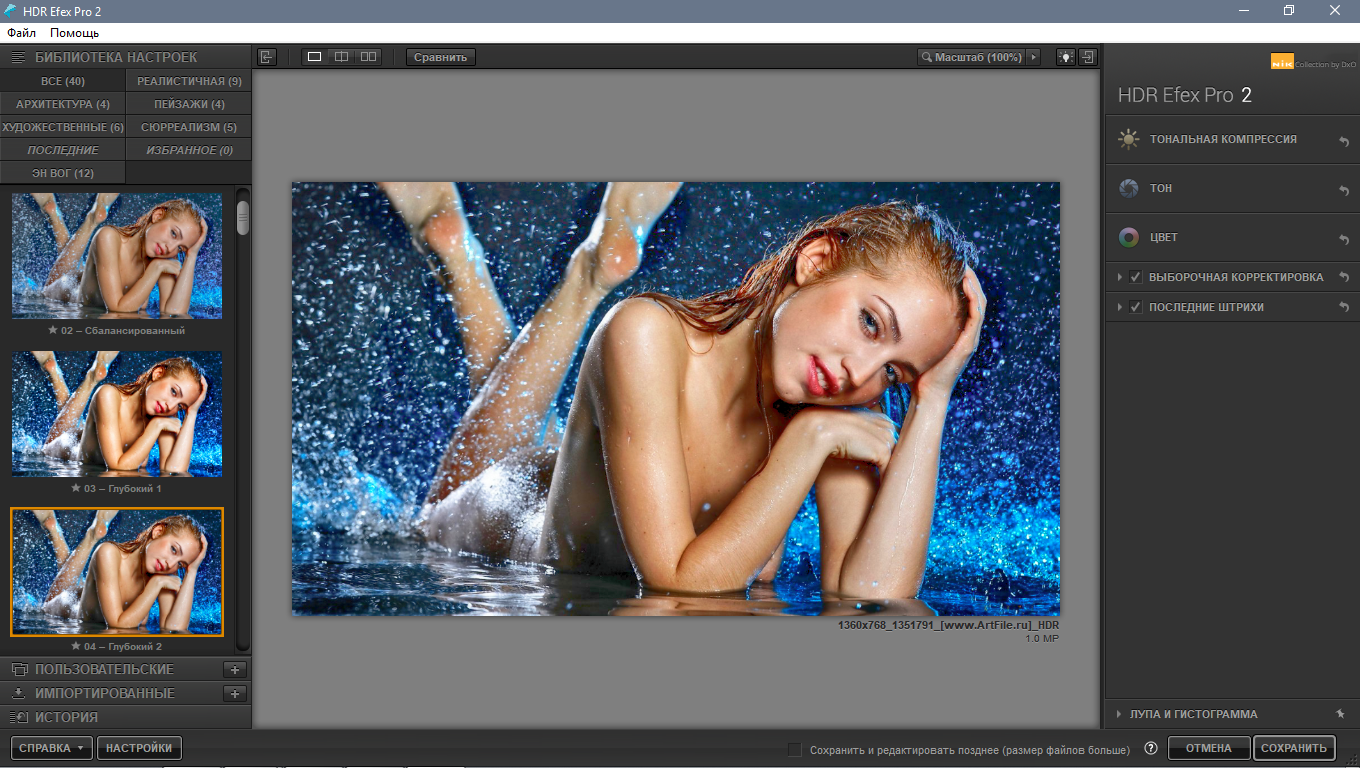Click the lightbulb background color icon

(x=1066, y=57)
